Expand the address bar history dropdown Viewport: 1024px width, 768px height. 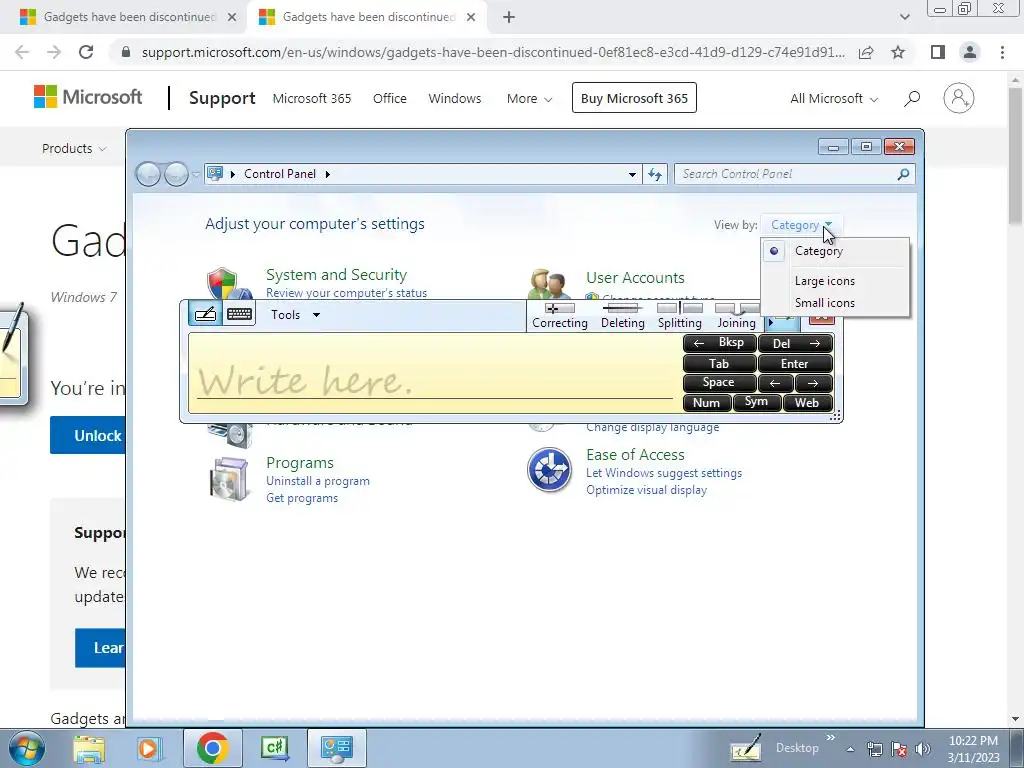pos(632,174)
